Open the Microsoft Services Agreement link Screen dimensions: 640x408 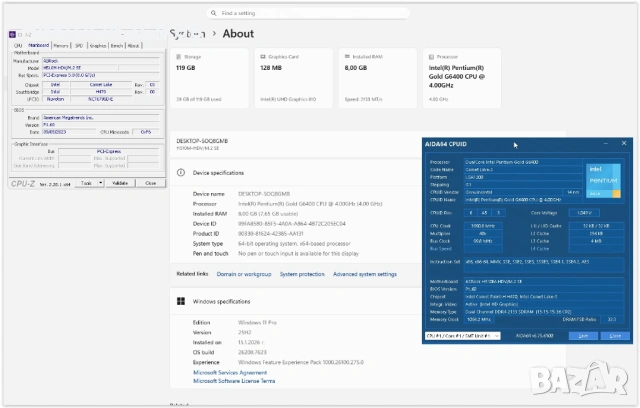click(230, 373)
